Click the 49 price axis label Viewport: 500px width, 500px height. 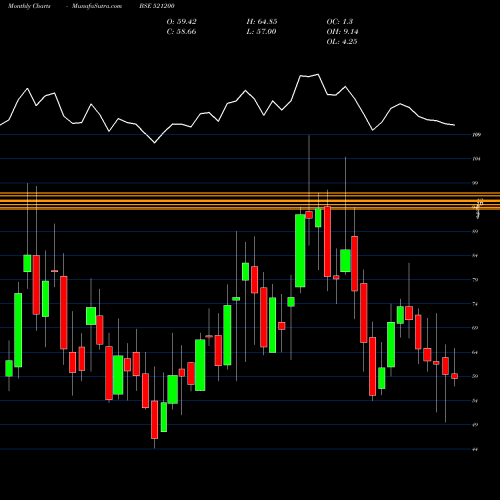[x=475, y=425]
